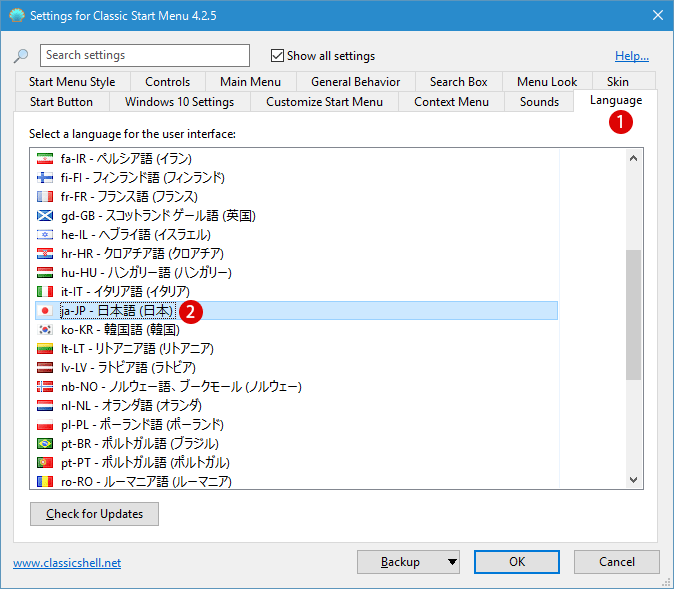
Task: Click the Lithuania flag icon for lt-LT
Action: tap(45, 348)
